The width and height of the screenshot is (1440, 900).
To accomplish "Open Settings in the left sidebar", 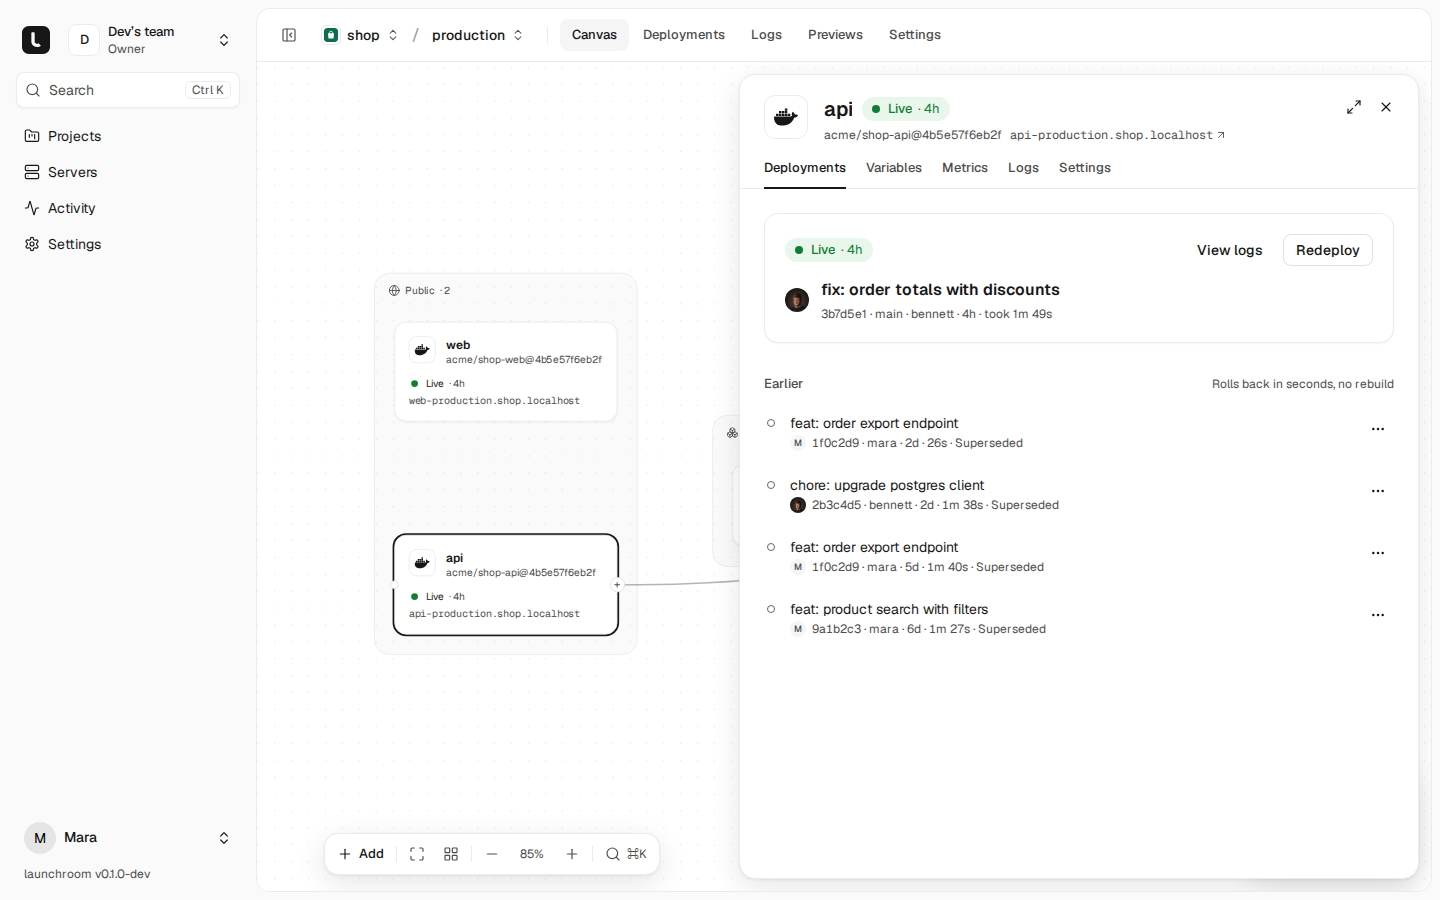I will pyautogui.click(x=128, y=244).
